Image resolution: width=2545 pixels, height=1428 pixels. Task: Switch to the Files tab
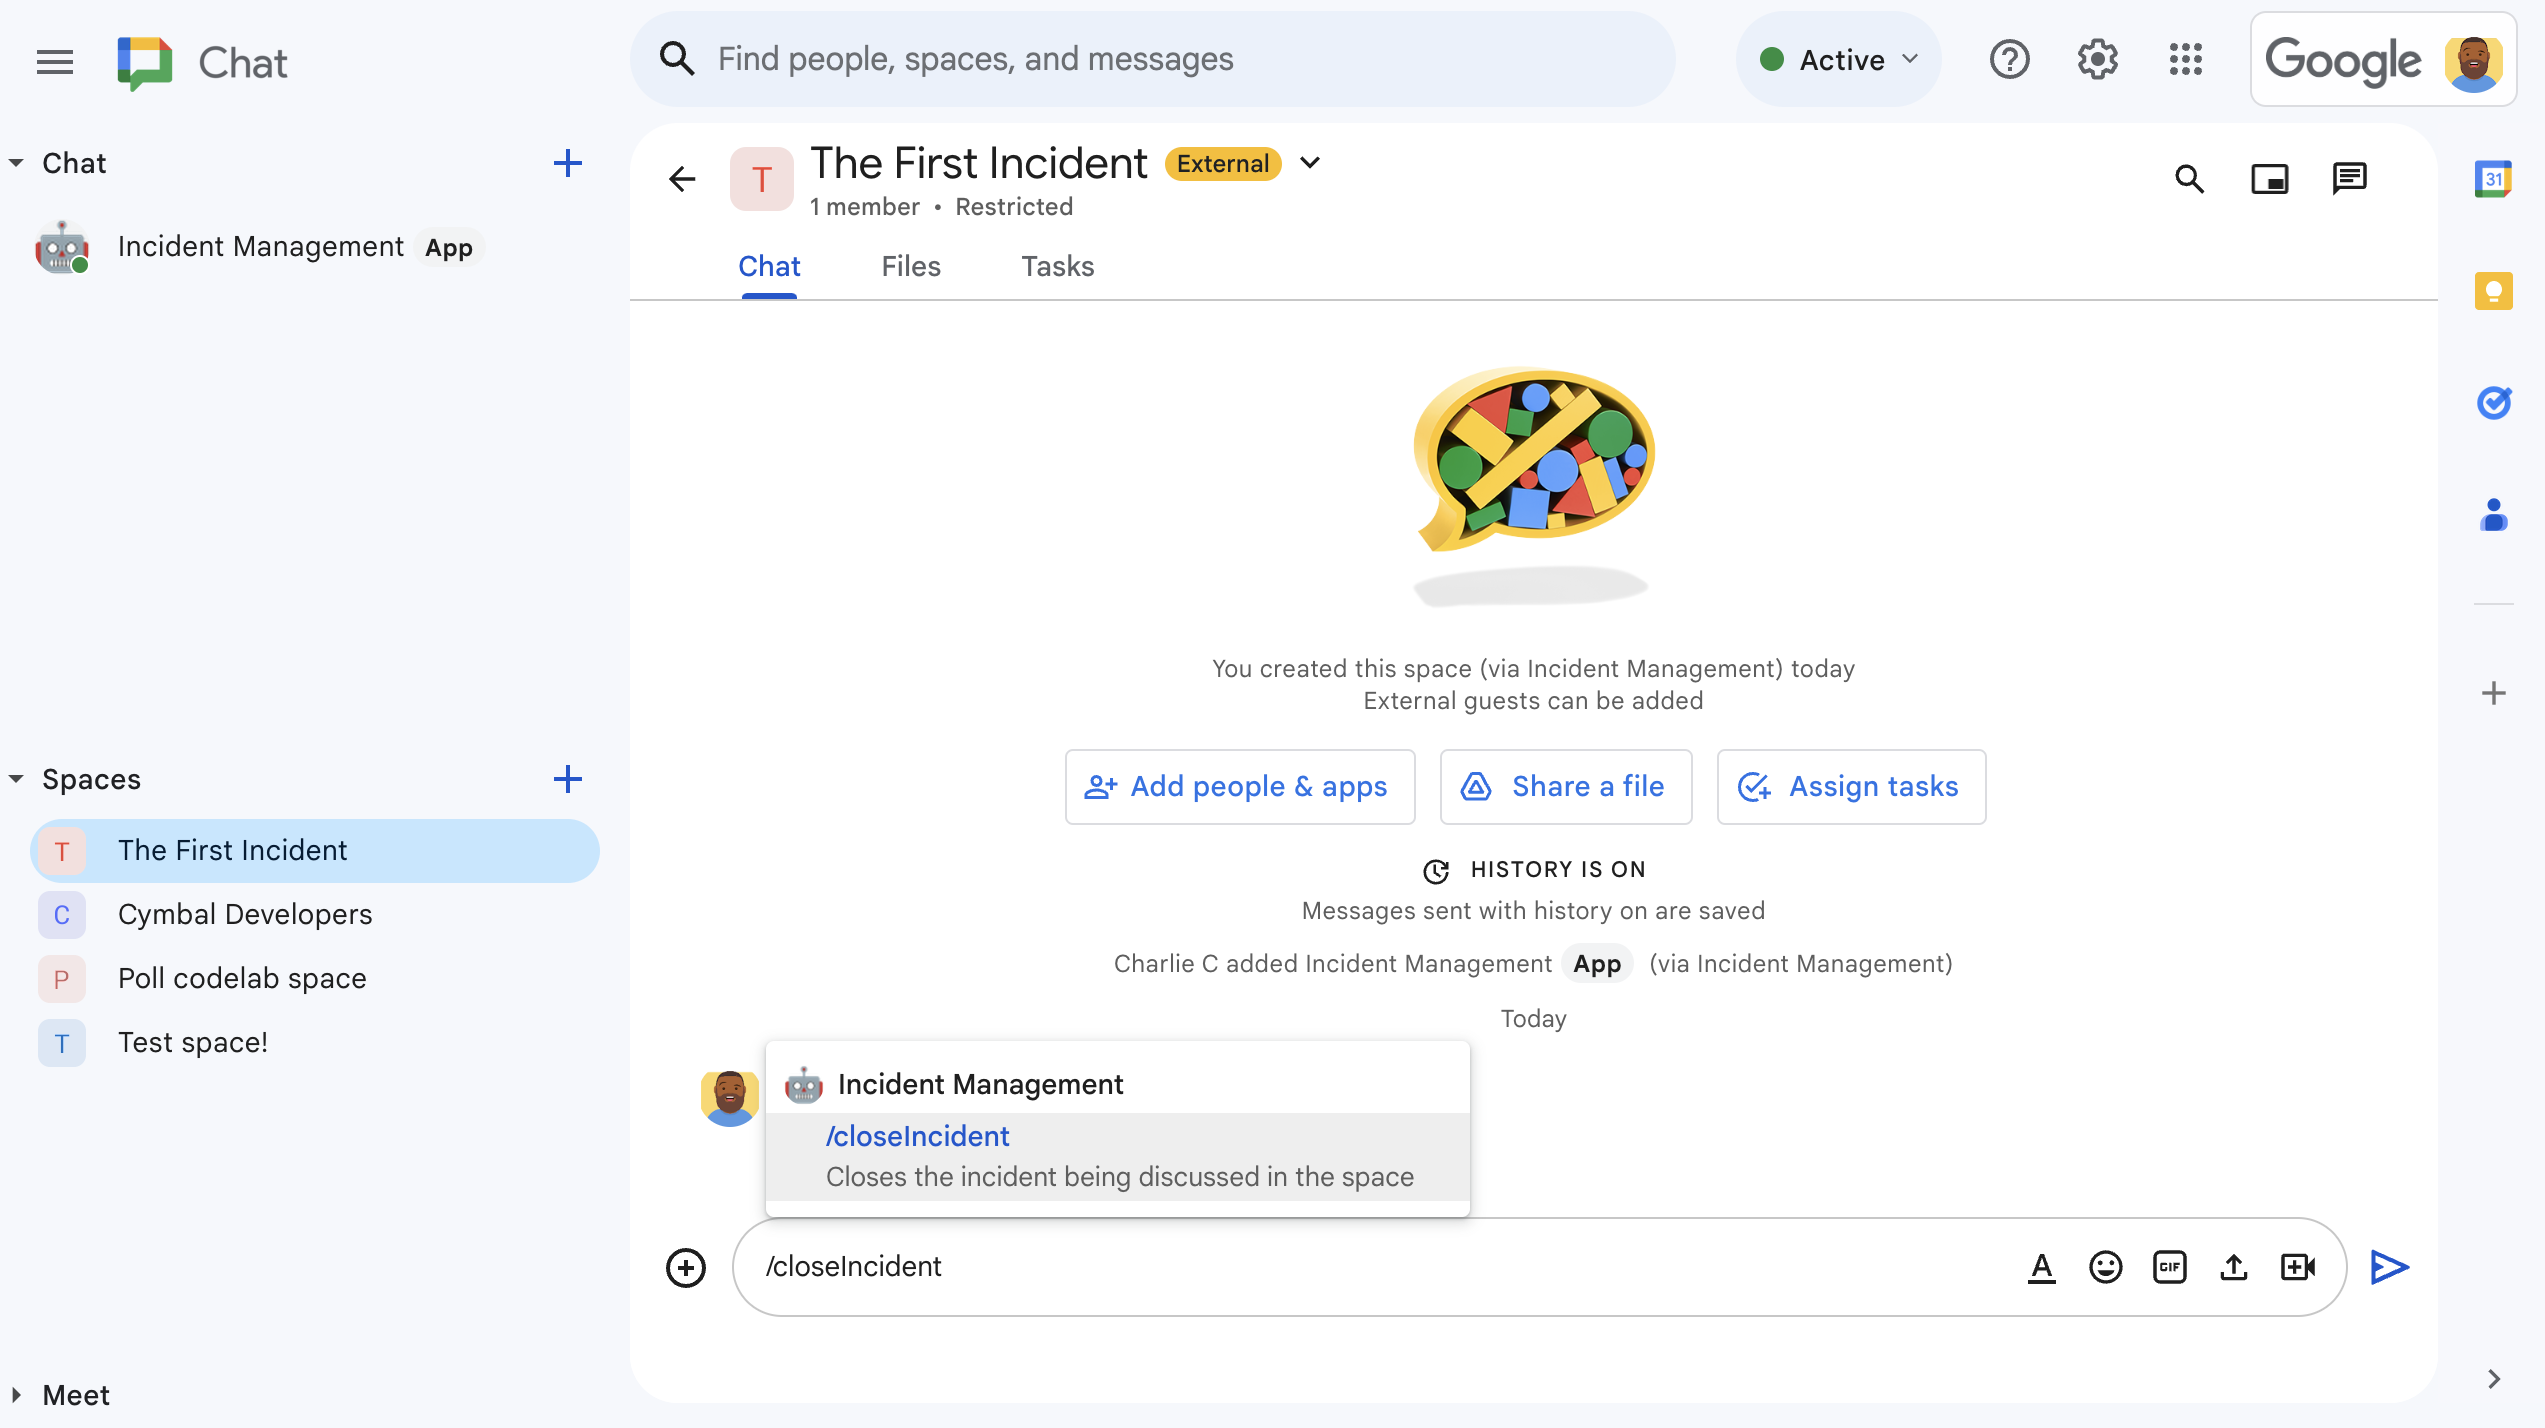tap(909, 266)
